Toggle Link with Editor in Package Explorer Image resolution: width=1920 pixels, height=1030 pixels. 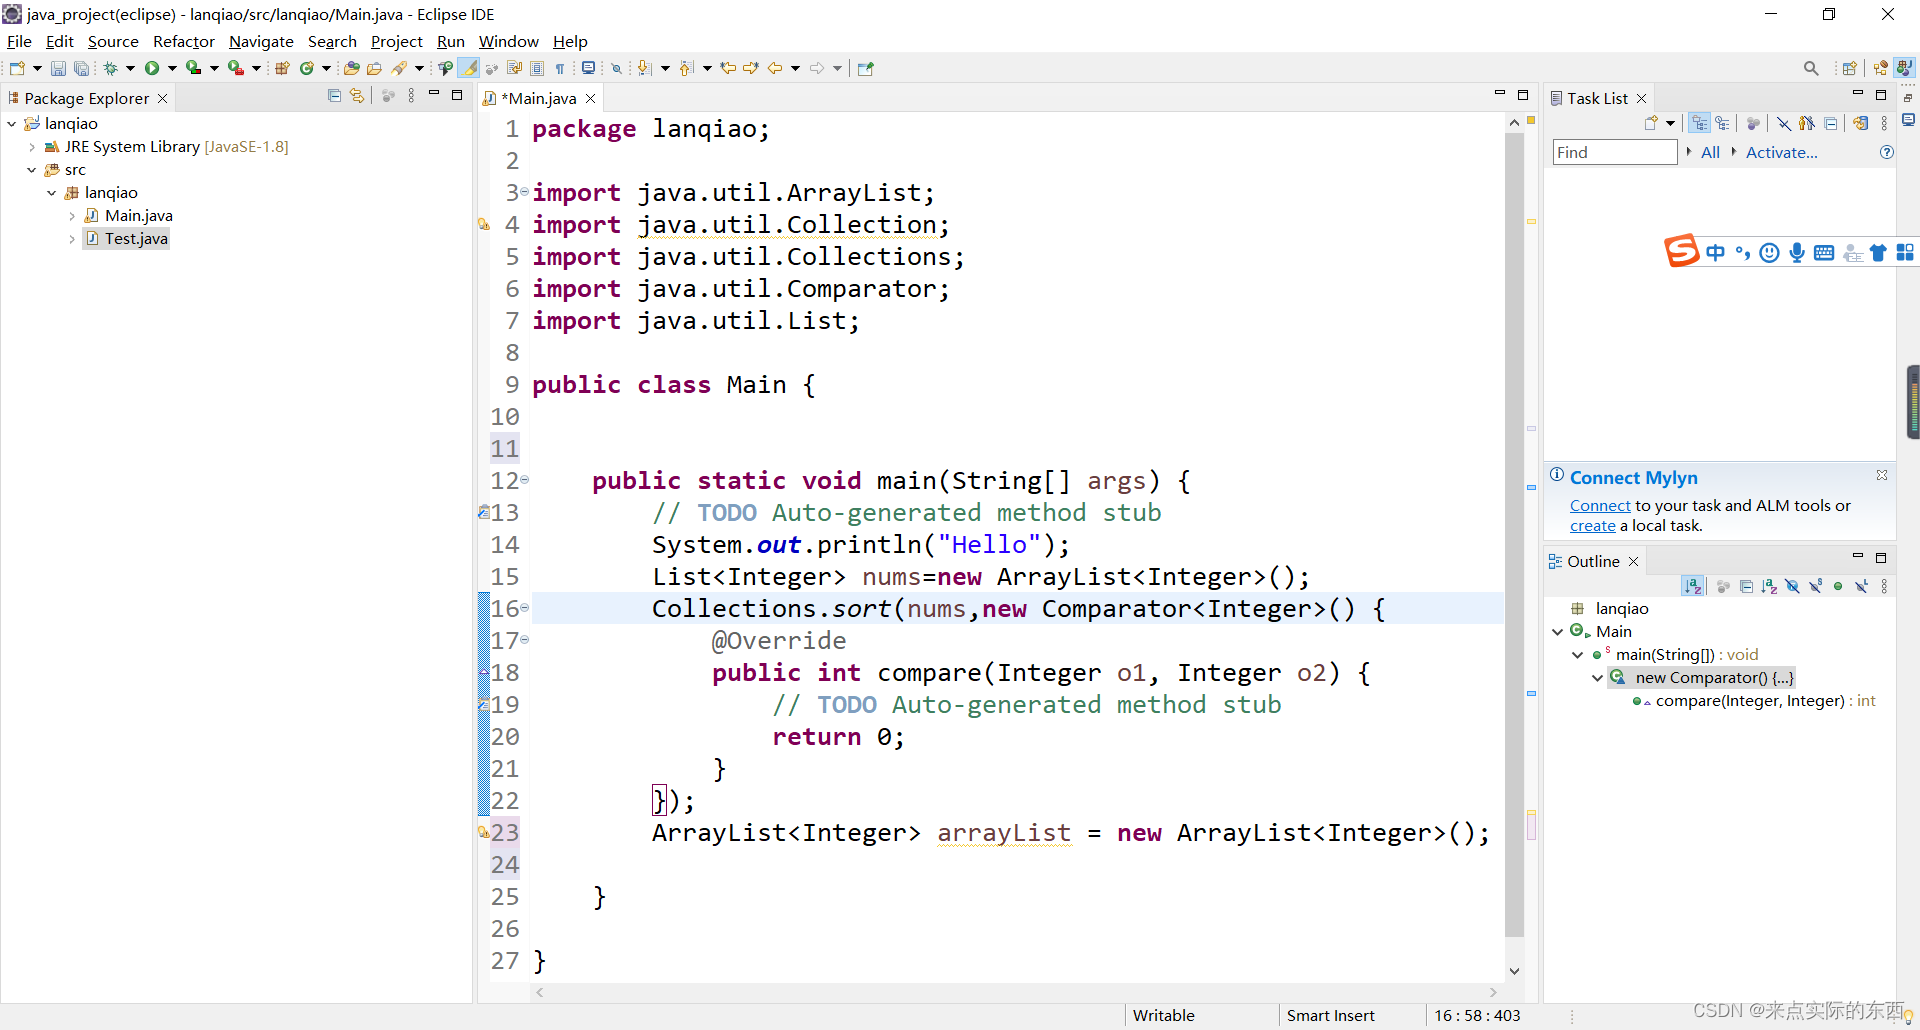click(357, 96)
